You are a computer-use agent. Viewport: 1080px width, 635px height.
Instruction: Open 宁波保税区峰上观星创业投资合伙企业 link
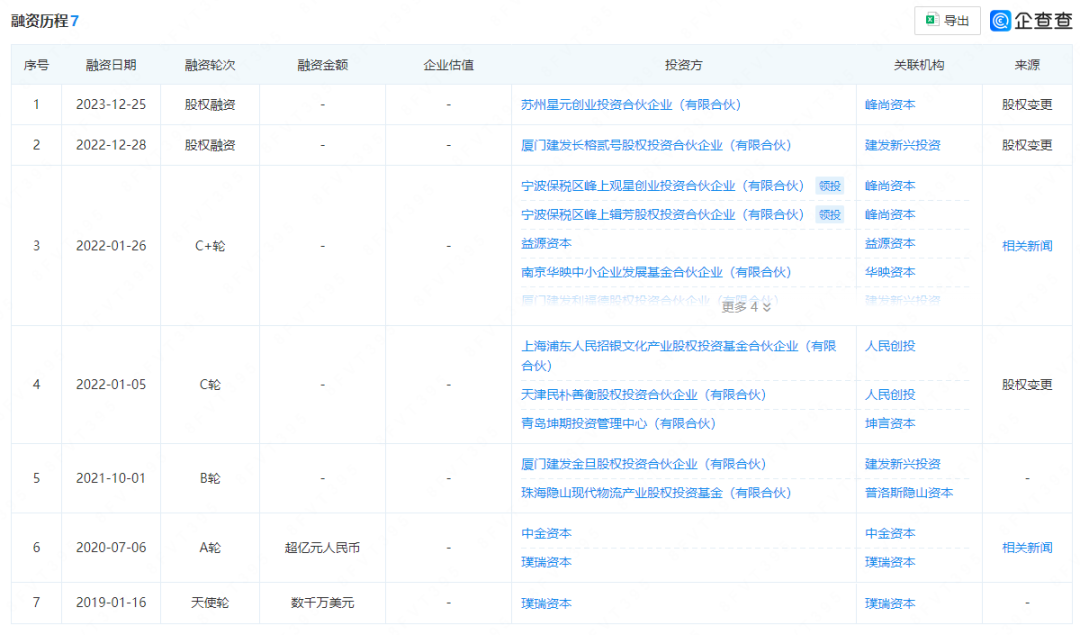(x=663, y=186)
